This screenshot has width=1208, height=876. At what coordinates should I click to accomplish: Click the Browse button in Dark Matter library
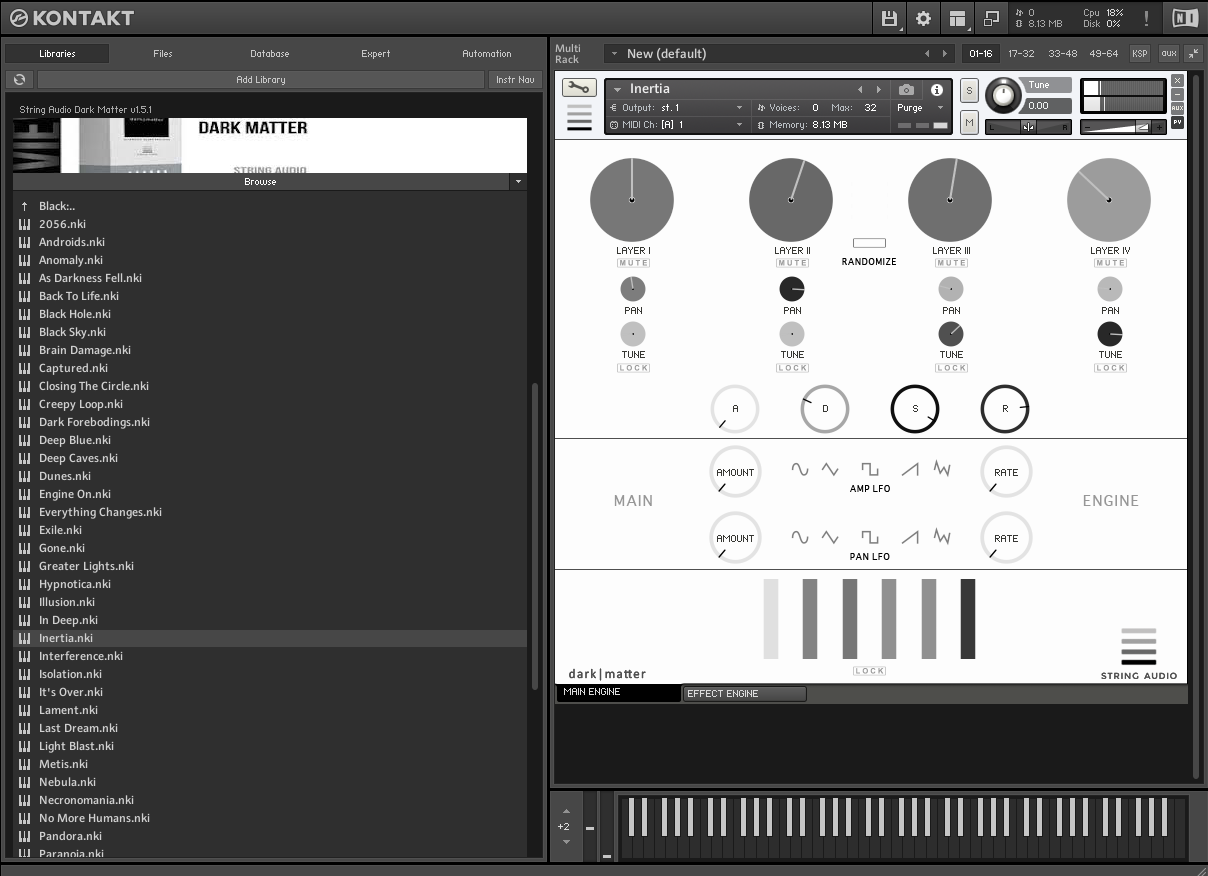click(260, 182)
